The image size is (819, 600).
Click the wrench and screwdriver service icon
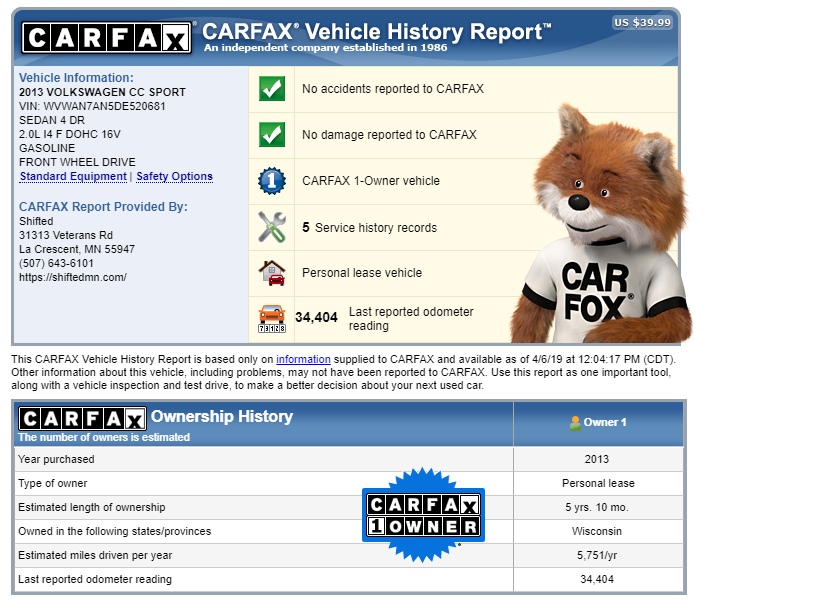[272, 227]
